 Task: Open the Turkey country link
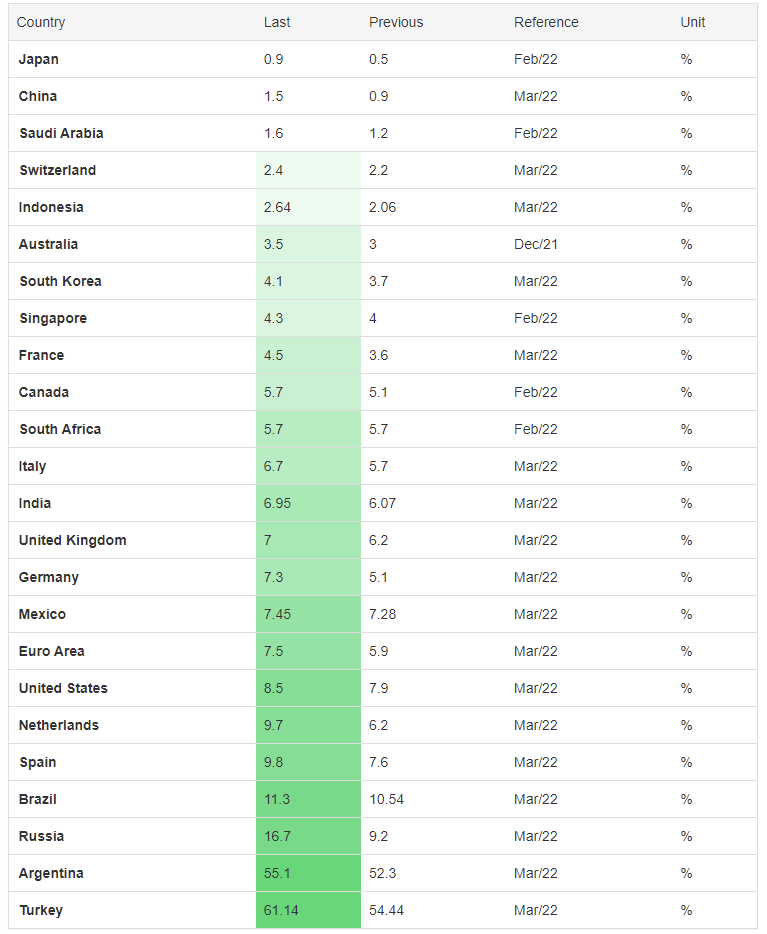(41, 910)
